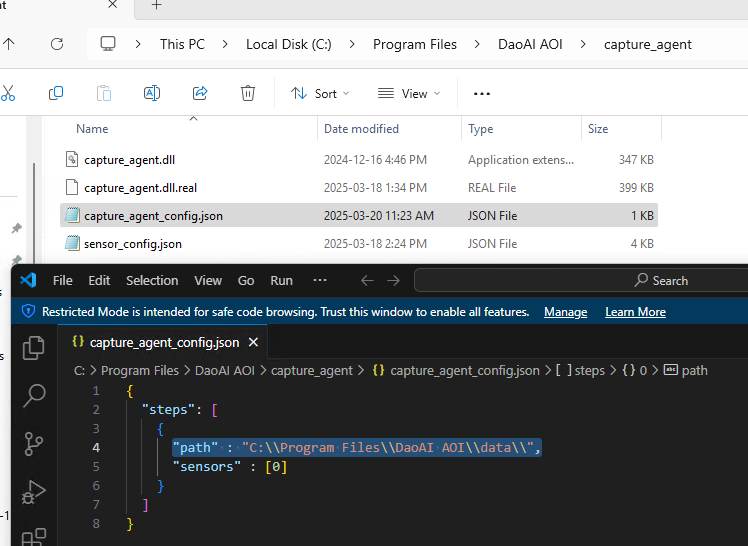Image resolution: width=748 pixels, height=546 pixels.
Task: Open a new File Explorer tab with plus
Action: coord(156,5)
